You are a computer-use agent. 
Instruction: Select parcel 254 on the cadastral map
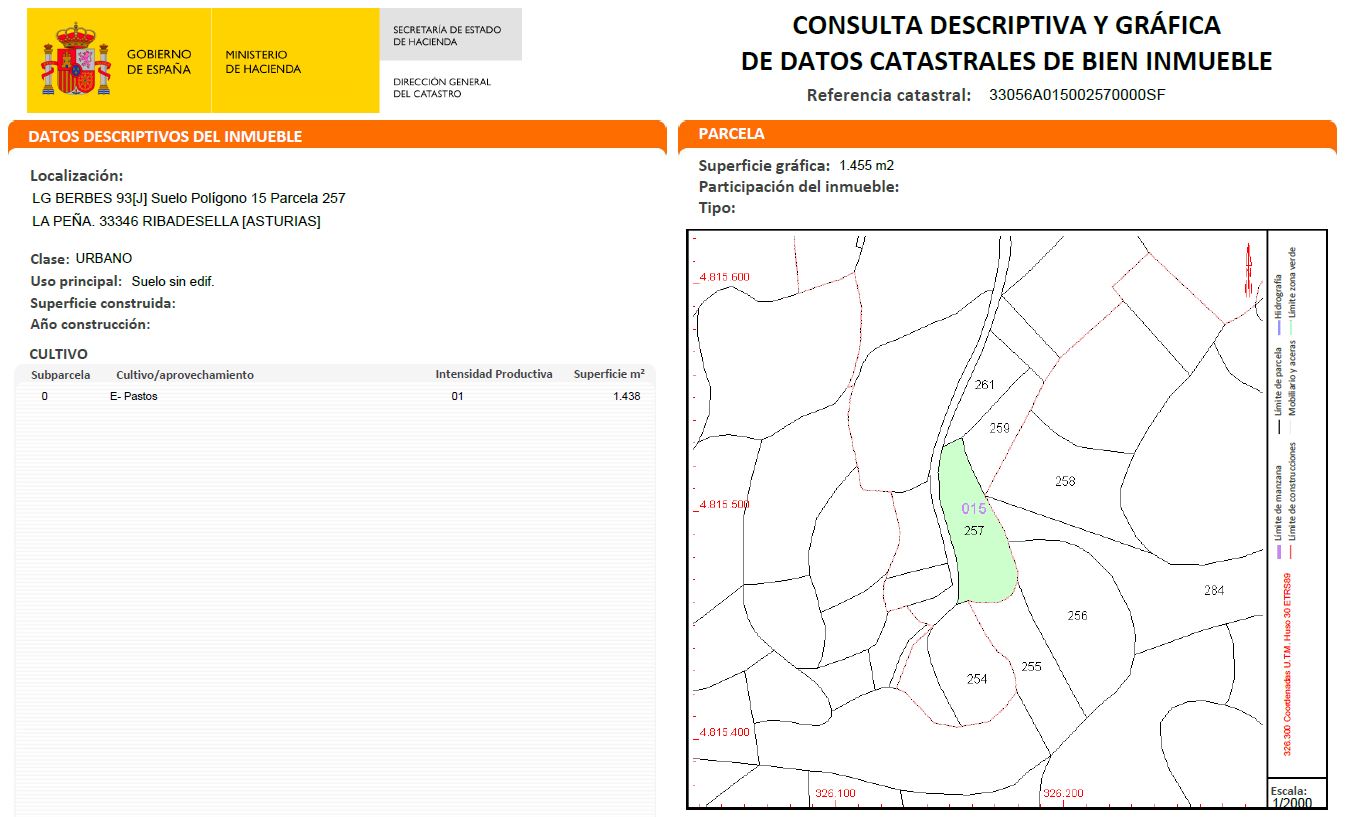coord(977,679)
